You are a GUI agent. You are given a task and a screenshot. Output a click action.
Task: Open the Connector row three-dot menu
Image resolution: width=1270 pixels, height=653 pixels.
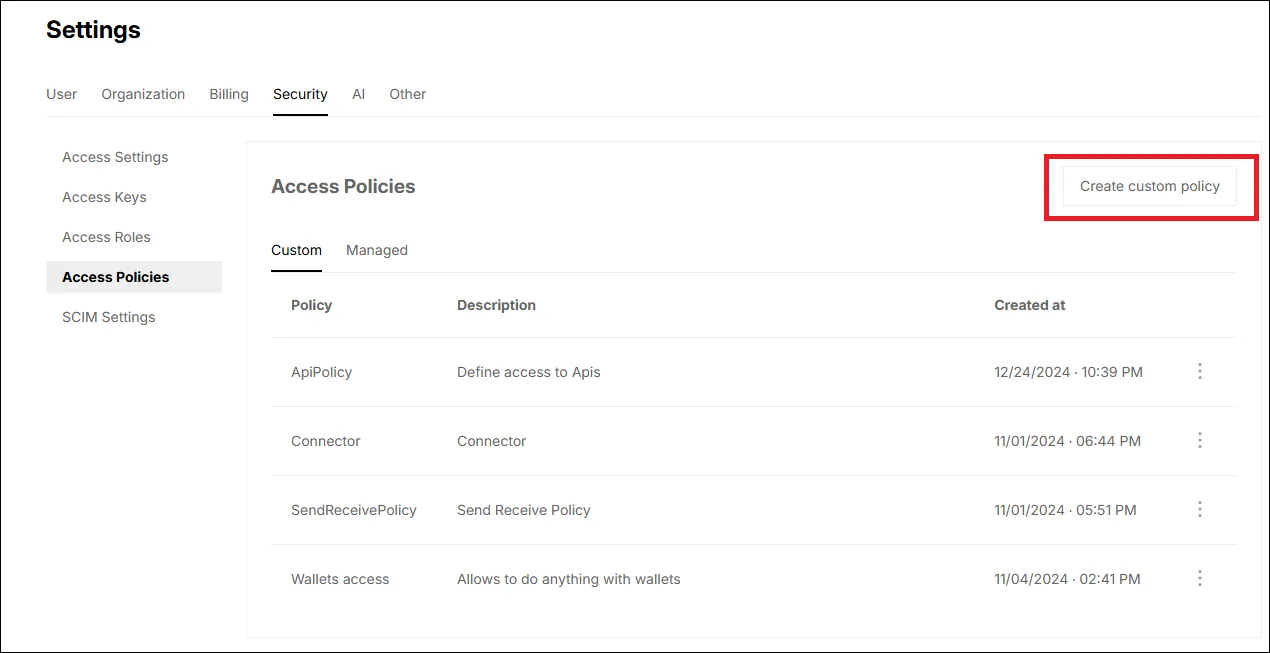pos(1200,440)
